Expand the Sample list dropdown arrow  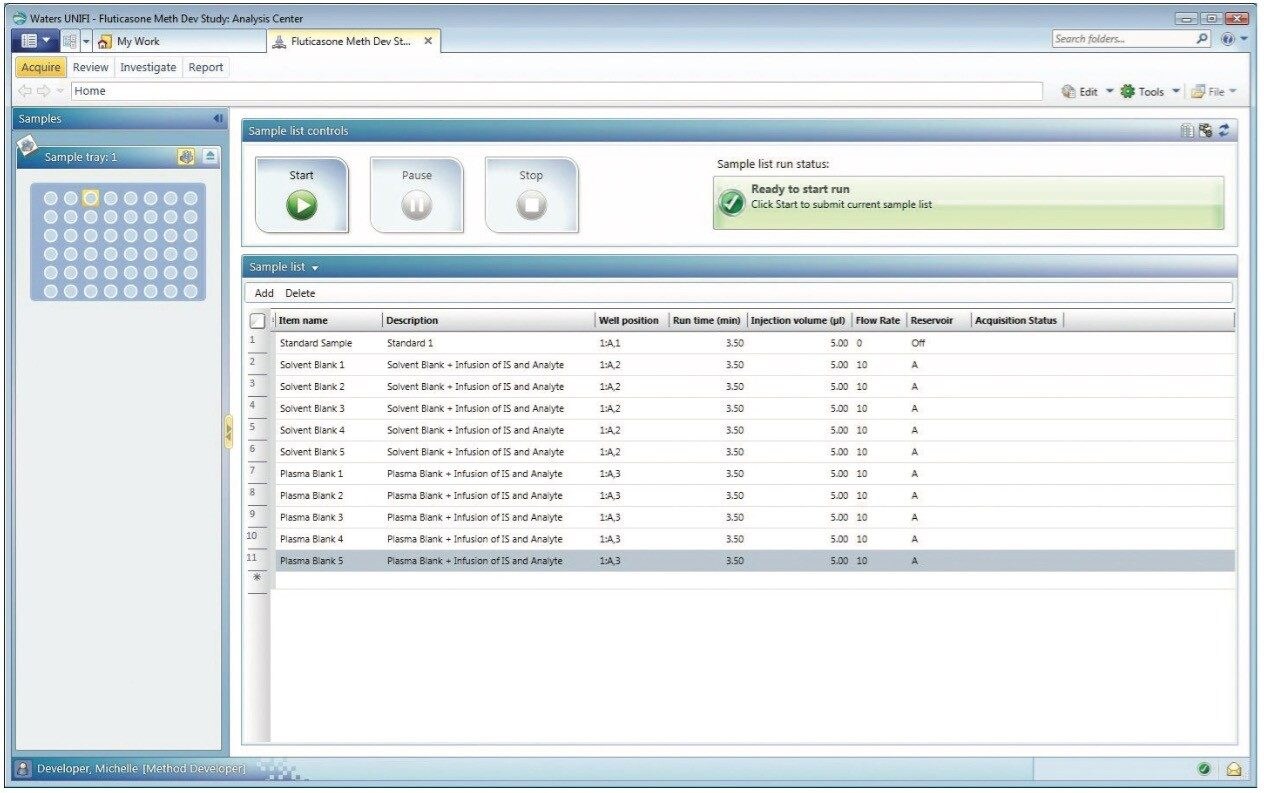tap(315, 268)
